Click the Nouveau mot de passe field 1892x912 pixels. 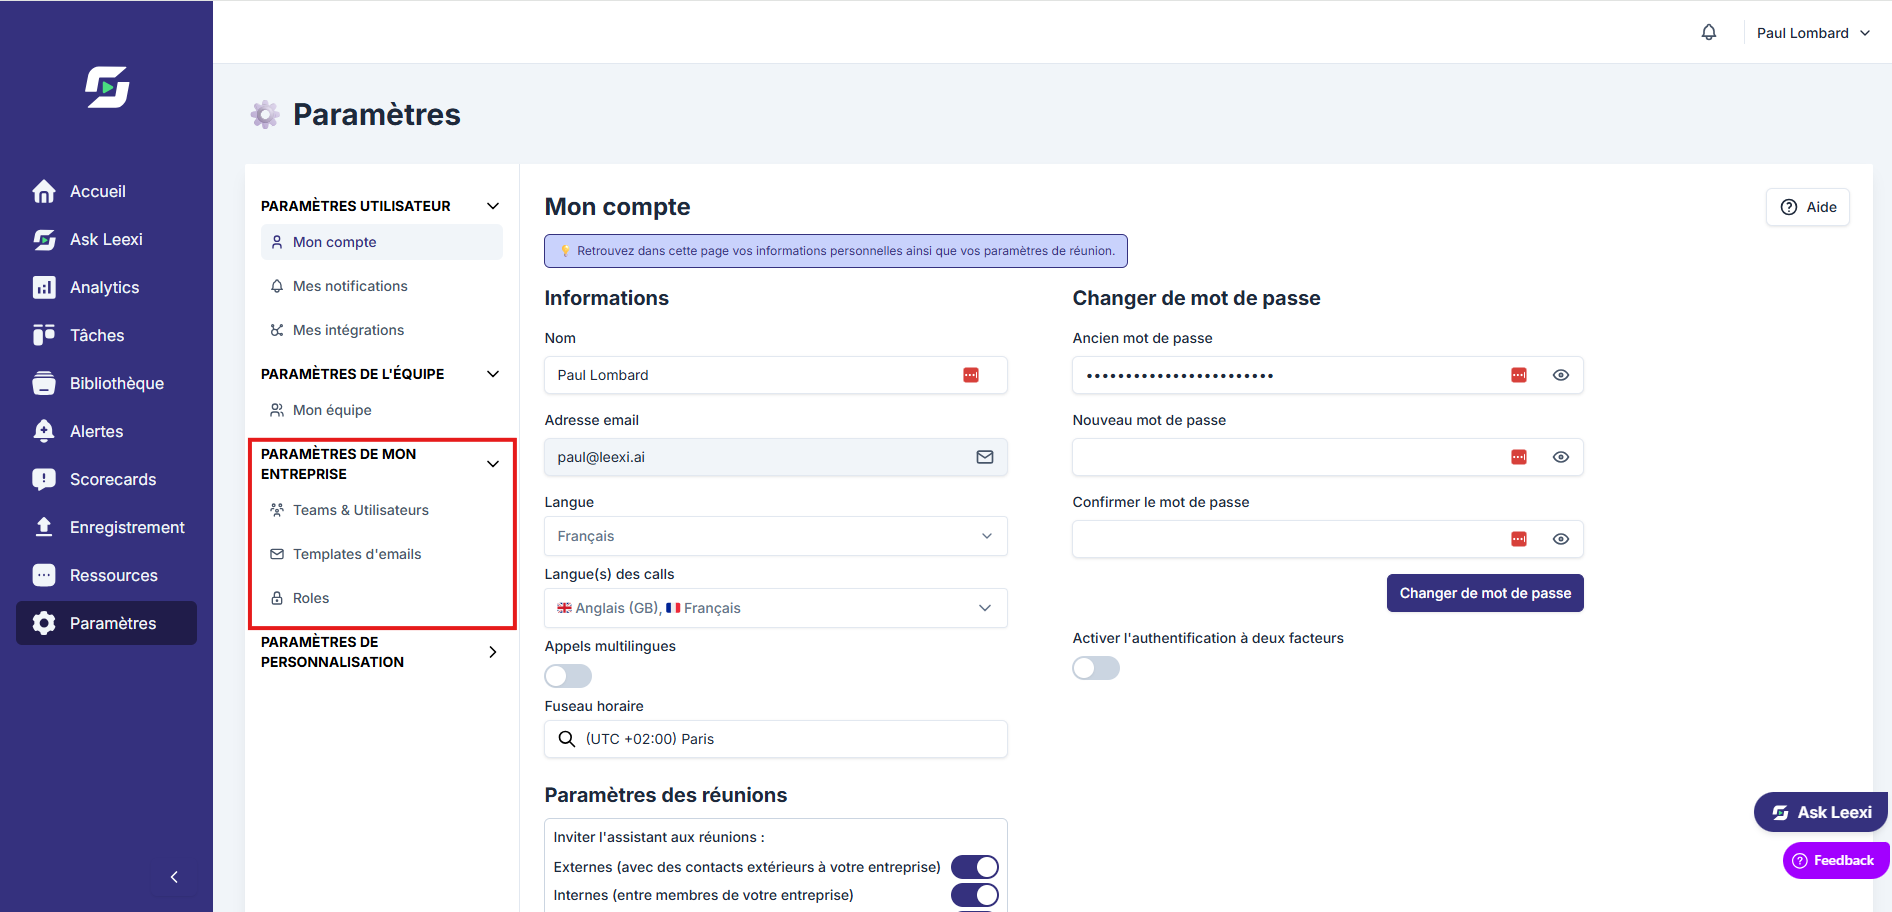(x=1328, y=457)
